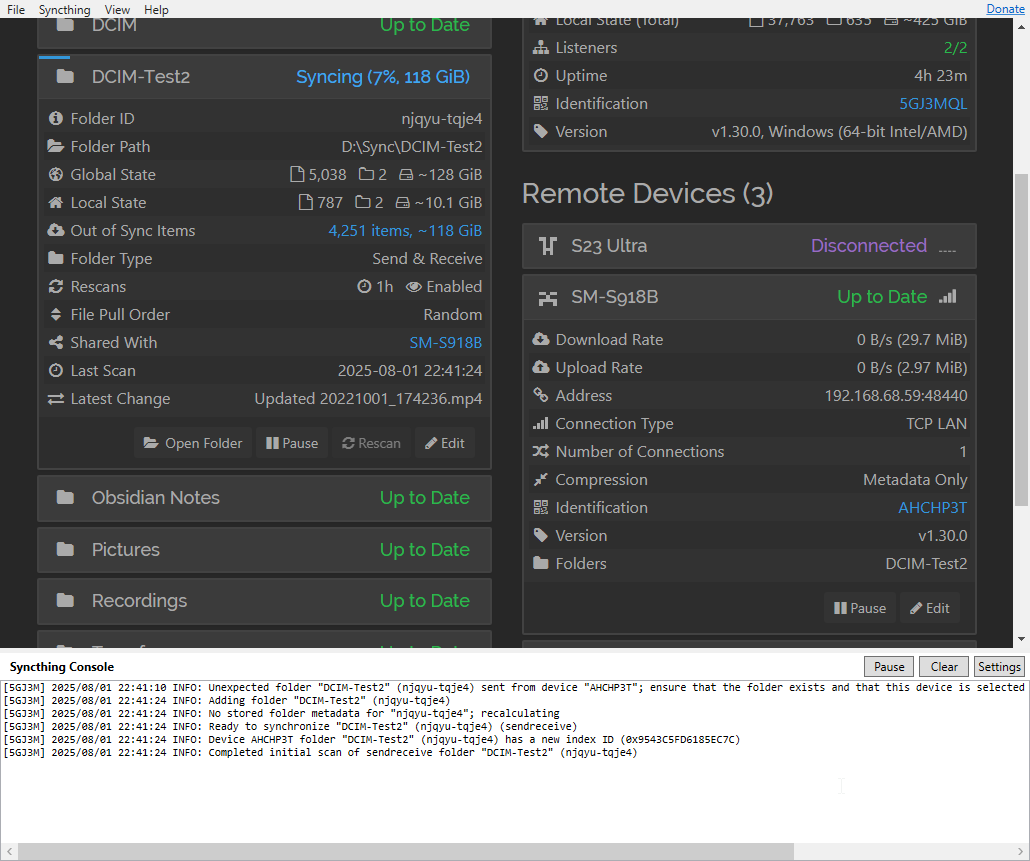
Task: Click the page scroll down arrow
Action: (x=1021, y=638)
